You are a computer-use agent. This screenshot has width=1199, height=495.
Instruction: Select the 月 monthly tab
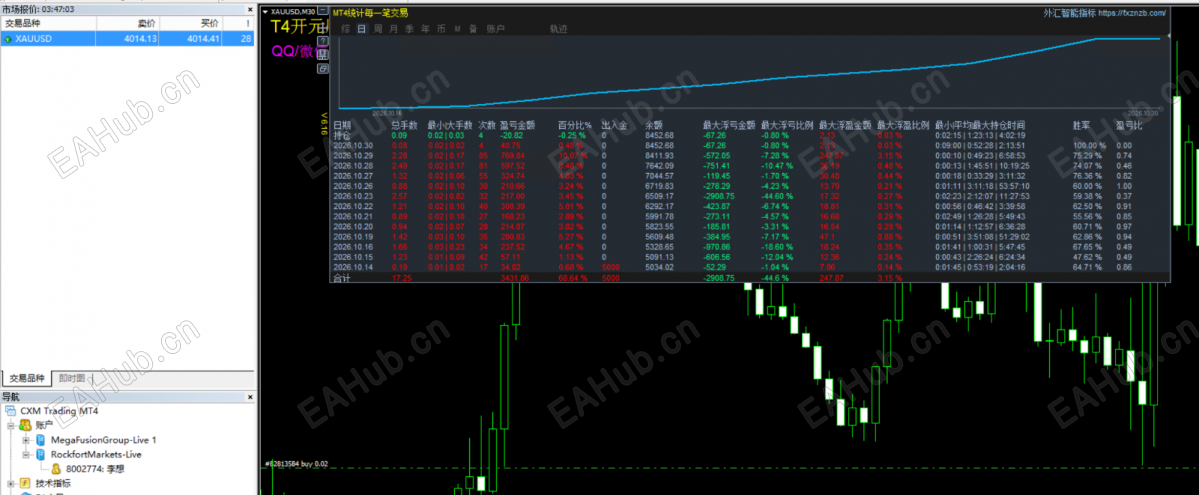click(x=394, y=29)
